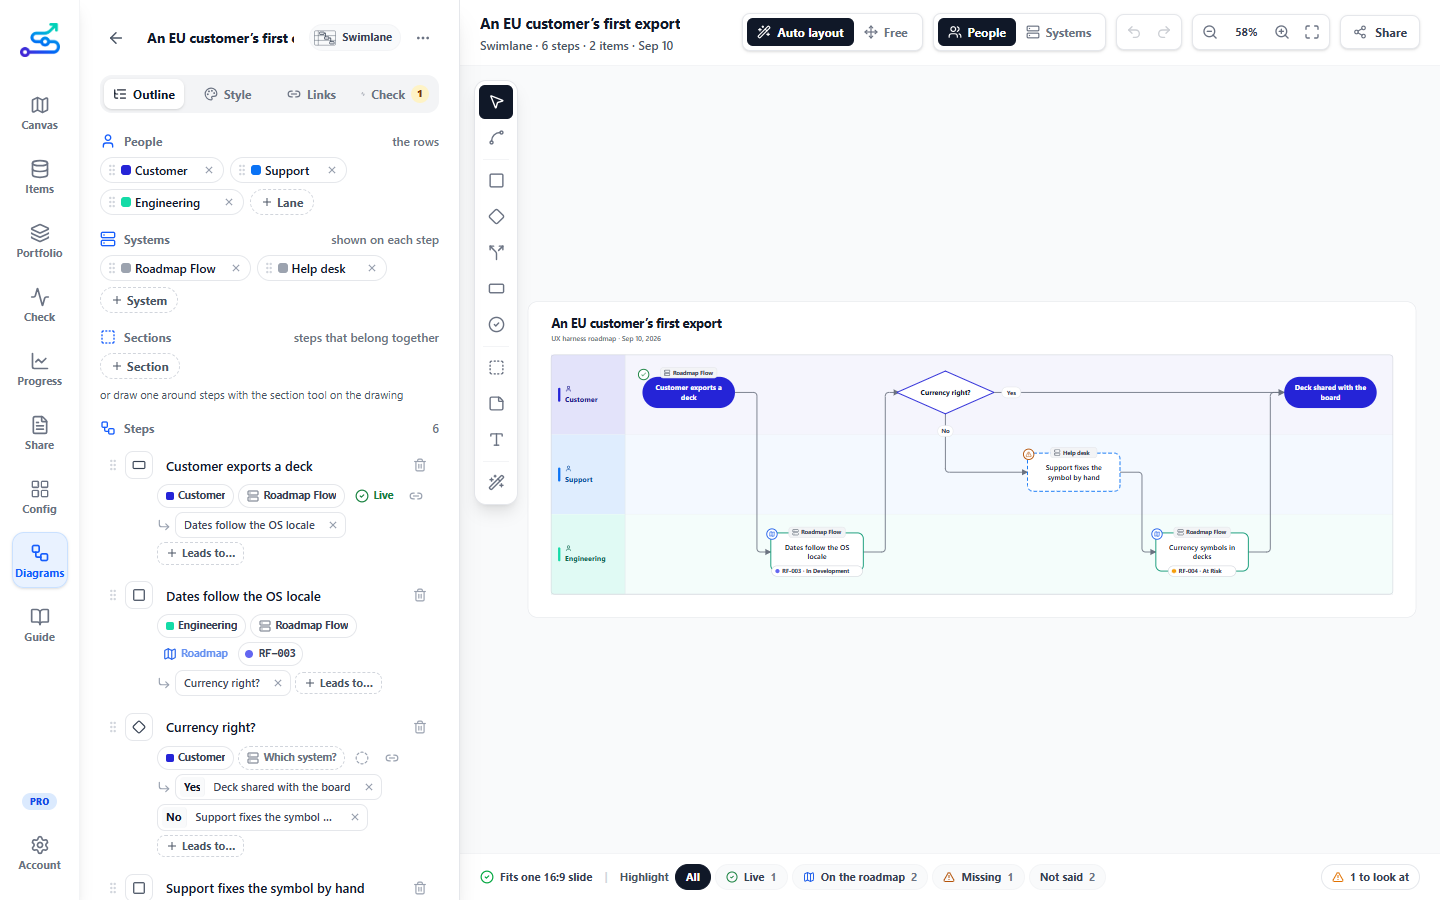The image size is (1440, 900).
Task: Open the Check tab in the panel
Action: tap(394, 95)
